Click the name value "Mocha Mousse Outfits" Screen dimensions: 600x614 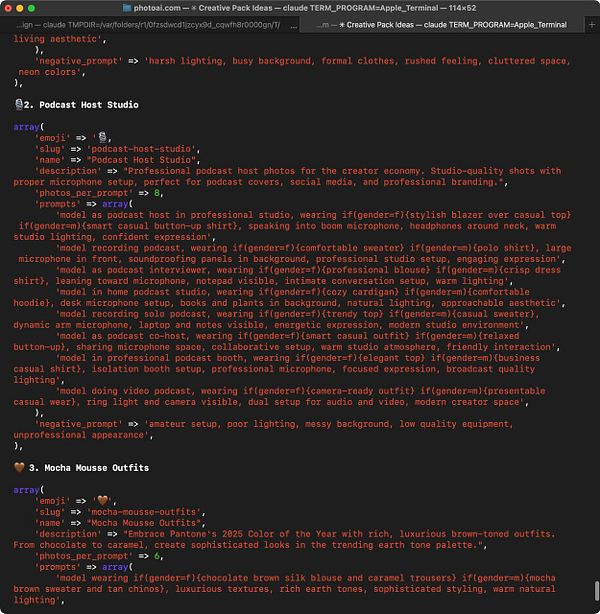(144, 523)
